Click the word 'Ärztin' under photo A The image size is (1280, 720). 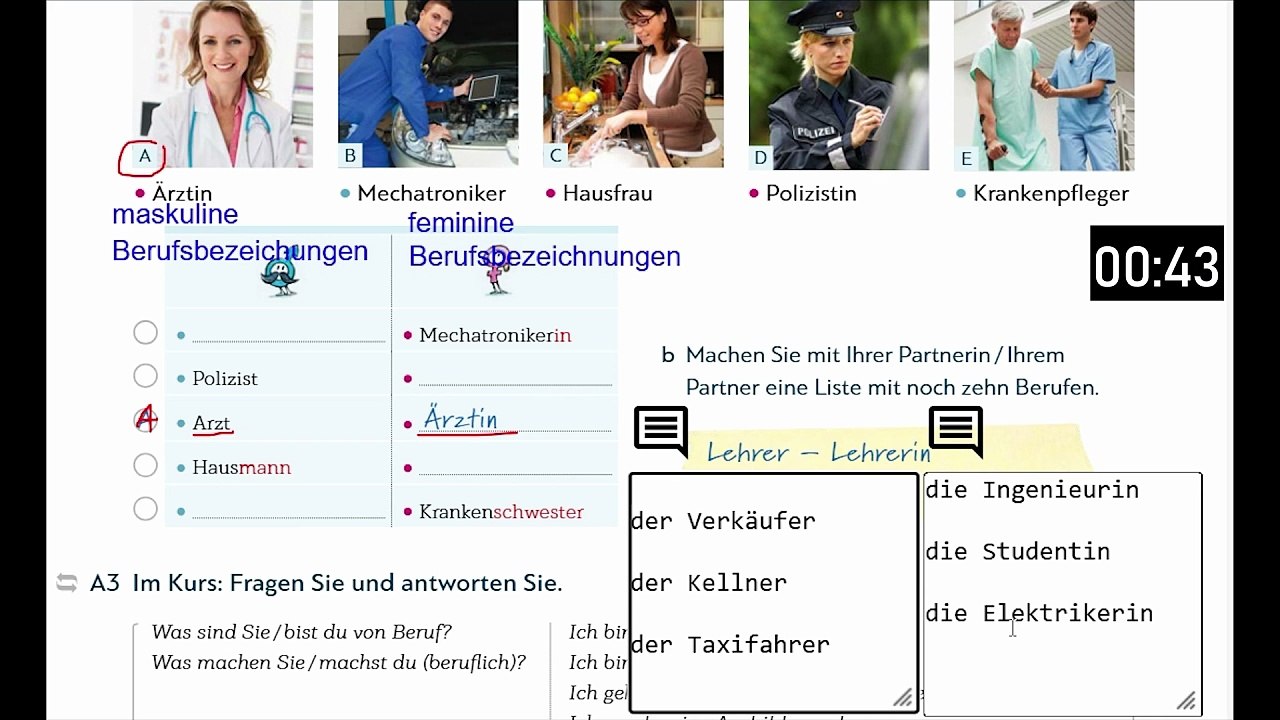182,194
